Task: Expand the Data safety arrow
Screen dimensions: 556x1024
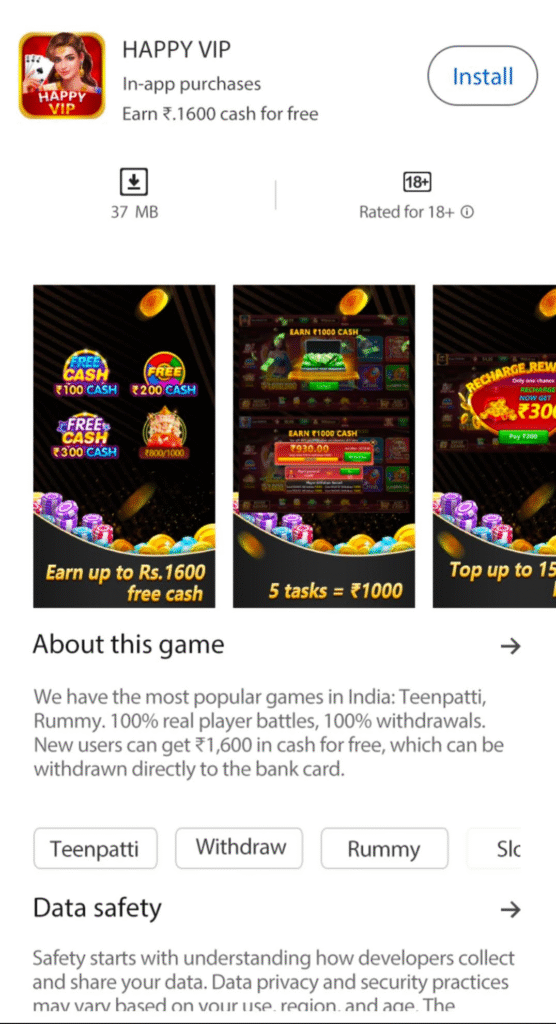Action: pos(510,909)
